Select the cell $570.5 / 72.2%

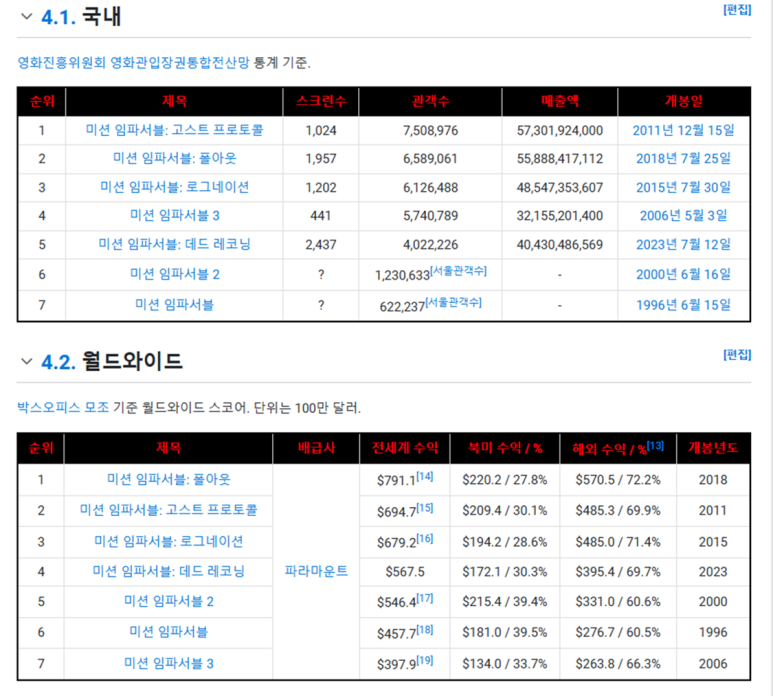[618, 480]
